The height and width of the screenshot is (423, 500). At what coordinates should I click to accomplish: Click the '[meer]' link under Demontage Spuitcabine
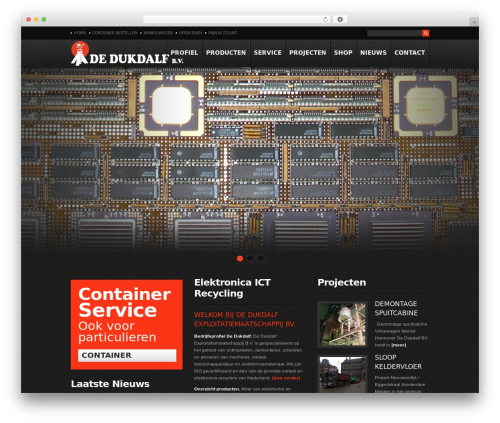point(399,345)
